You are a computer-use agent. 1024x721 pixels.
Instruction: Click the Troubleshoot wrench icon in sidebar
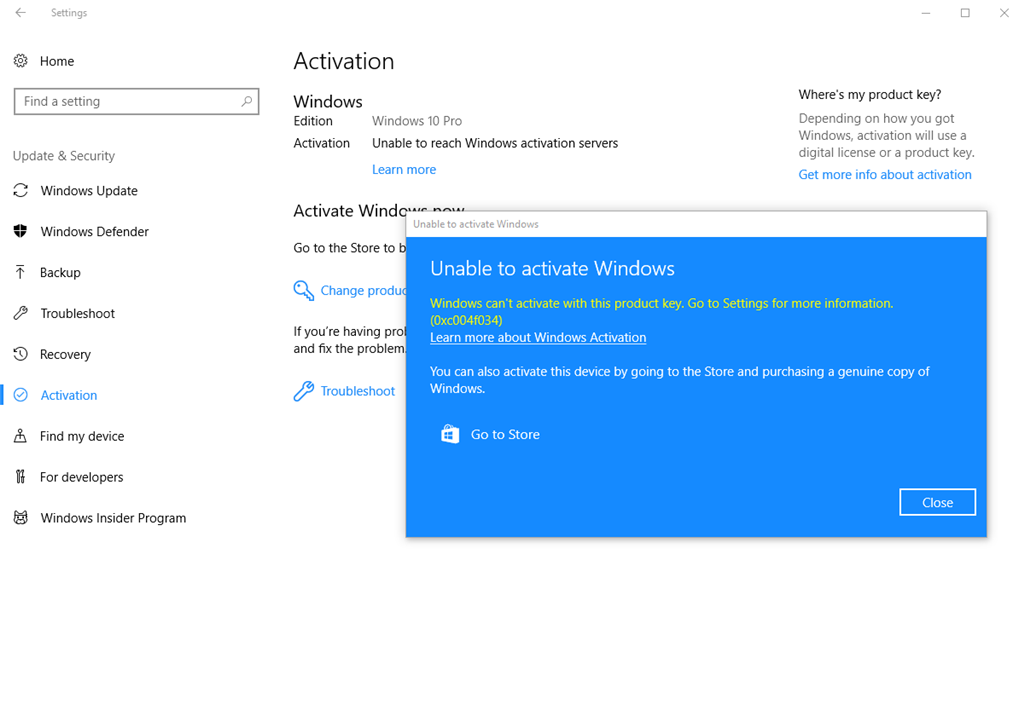20,313
